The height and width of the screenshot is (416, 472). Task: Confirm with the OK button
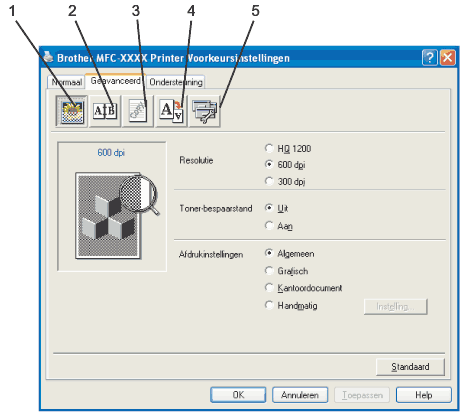238,395
